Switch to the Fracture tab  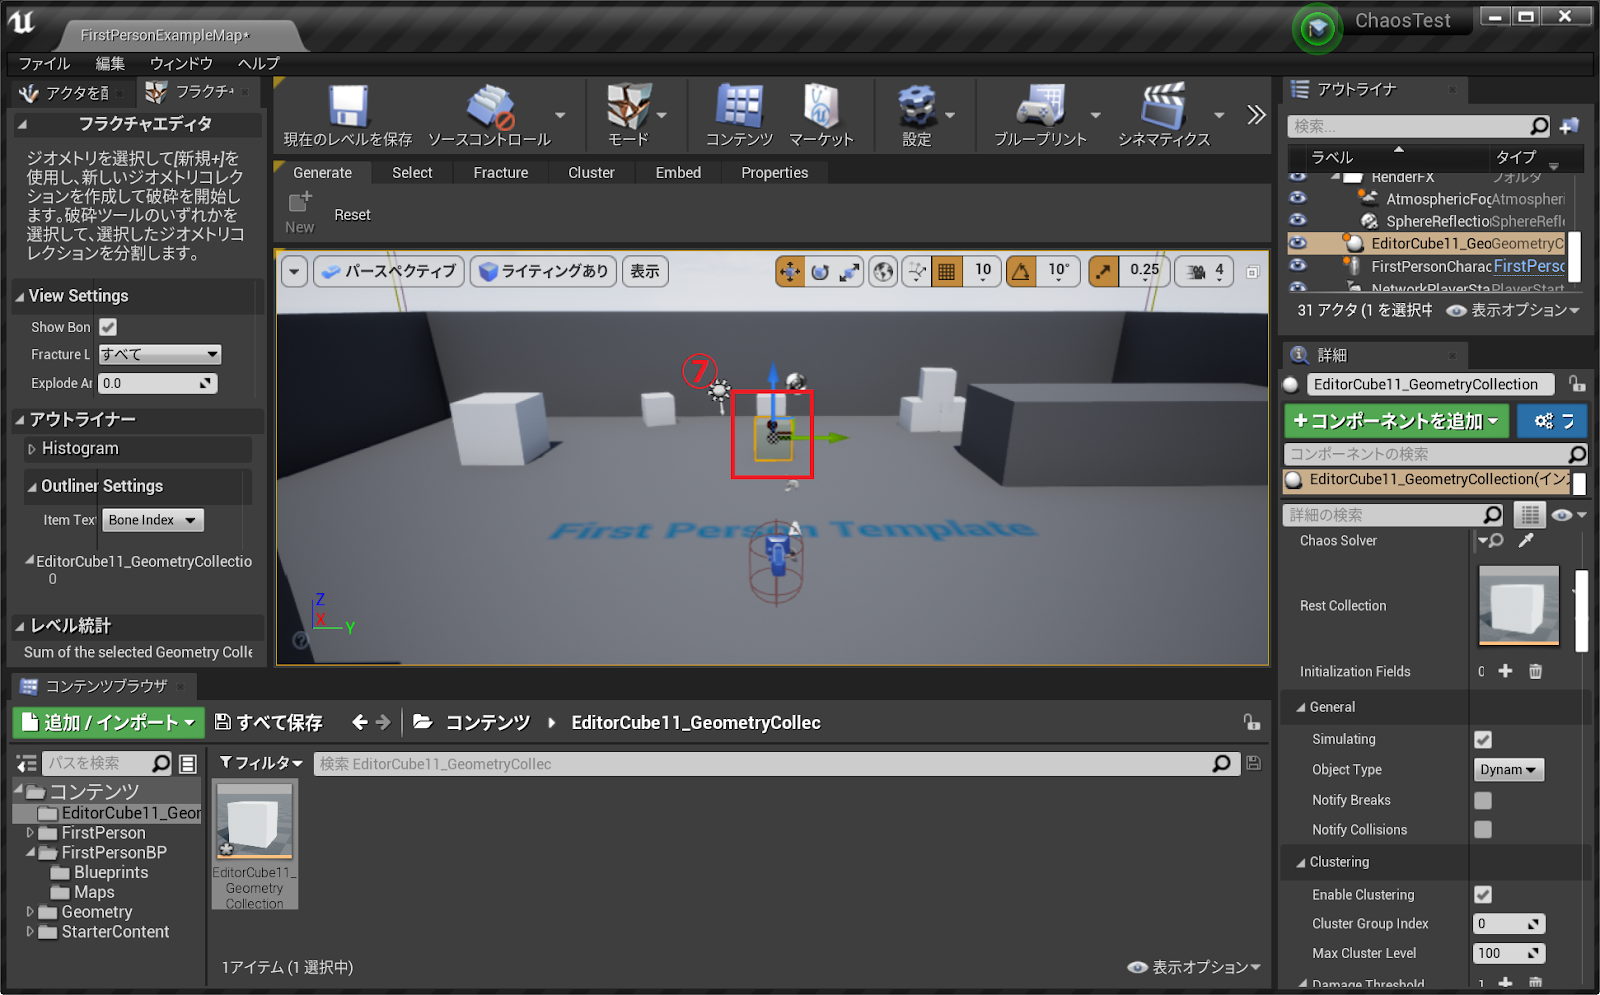click(x=501, y=172)
